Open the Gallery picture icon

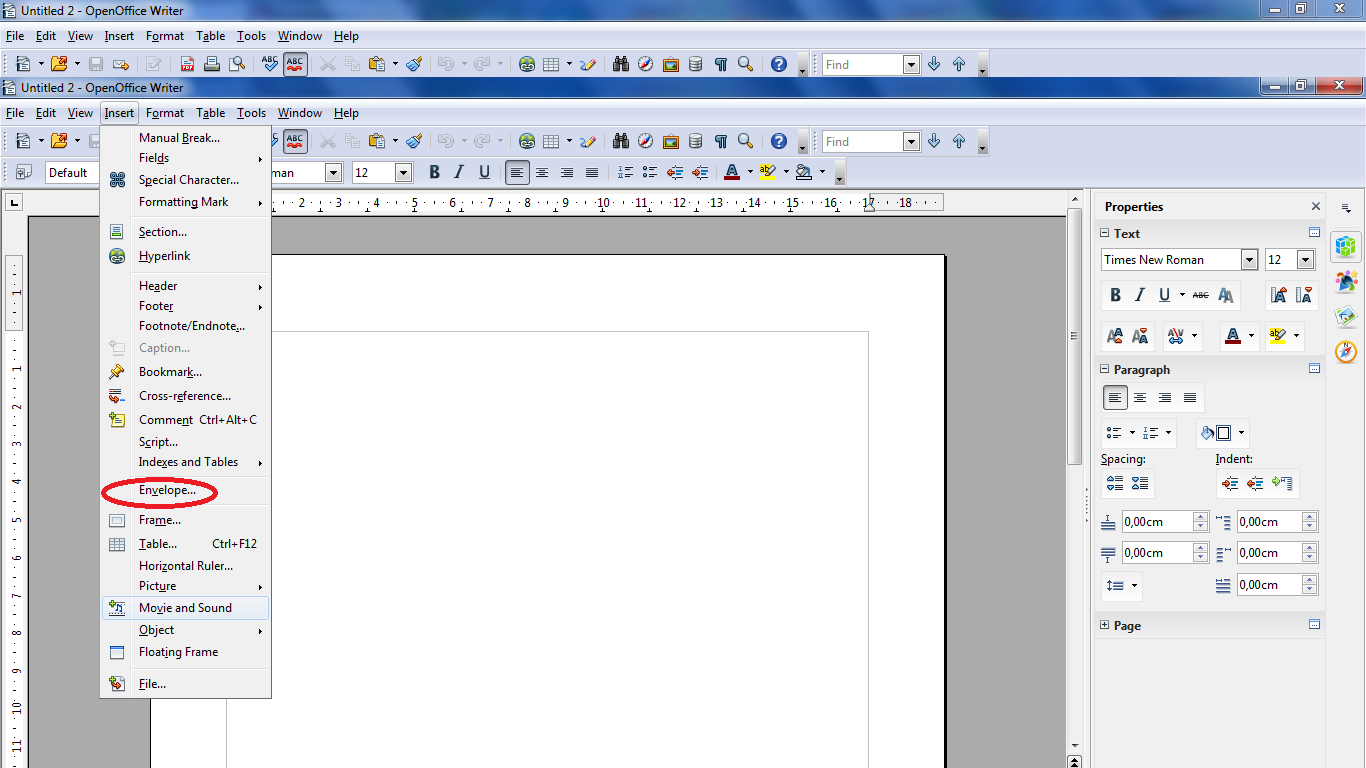[x=671, y=141]
